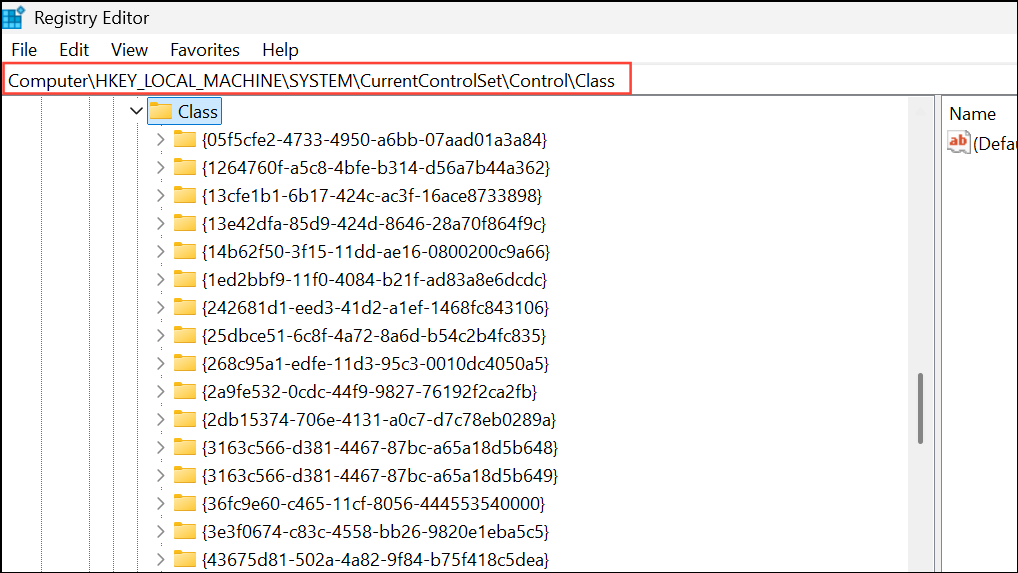Screen dimensions: 1018x573
Task: Expand the {2db15374-706e-4131-a0c7-d7c78eb0289a} key
Action: (x=160, y=419)
